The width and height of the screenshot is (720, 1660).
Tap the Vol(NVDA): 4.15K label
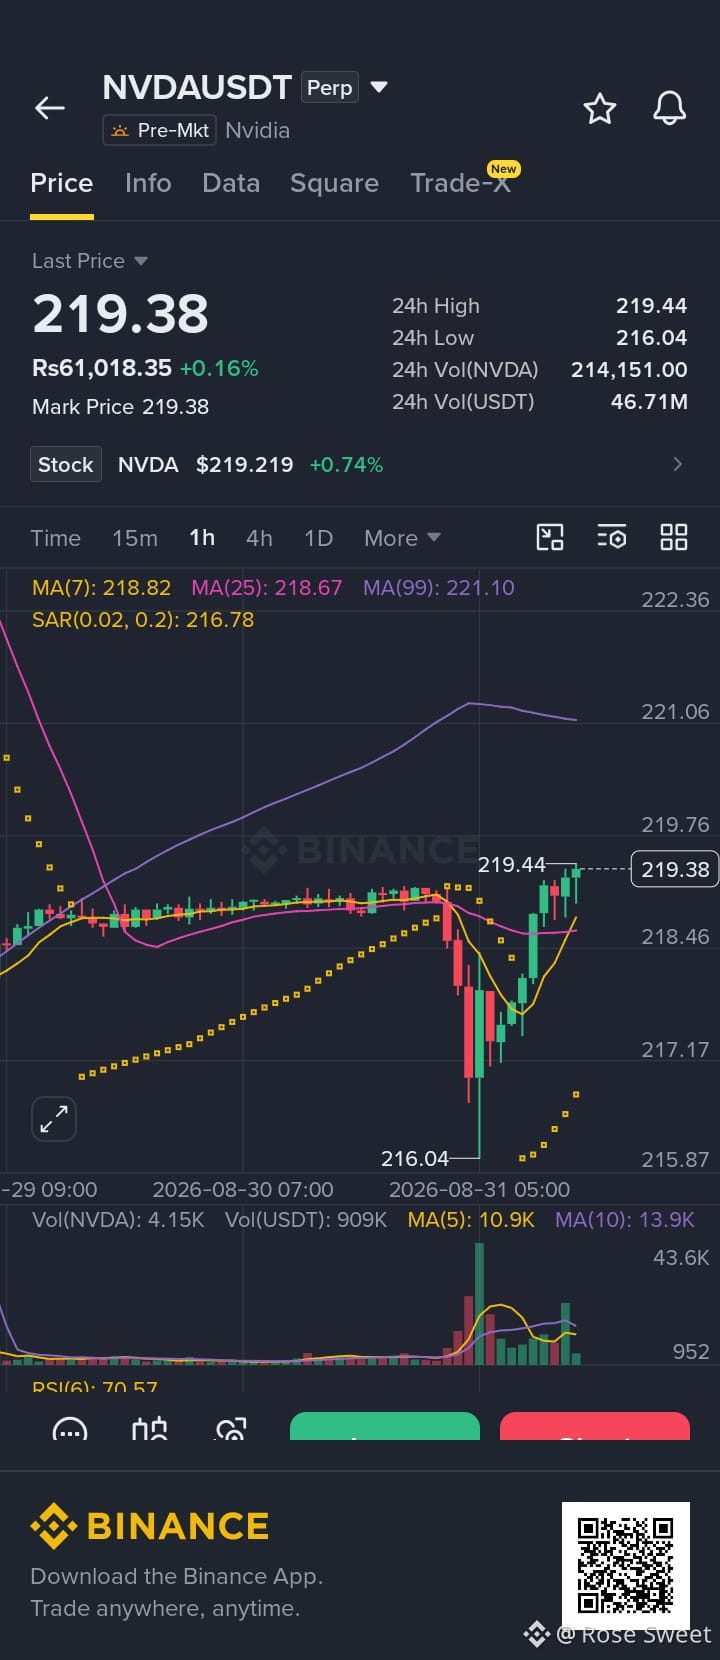[118, 1220]
